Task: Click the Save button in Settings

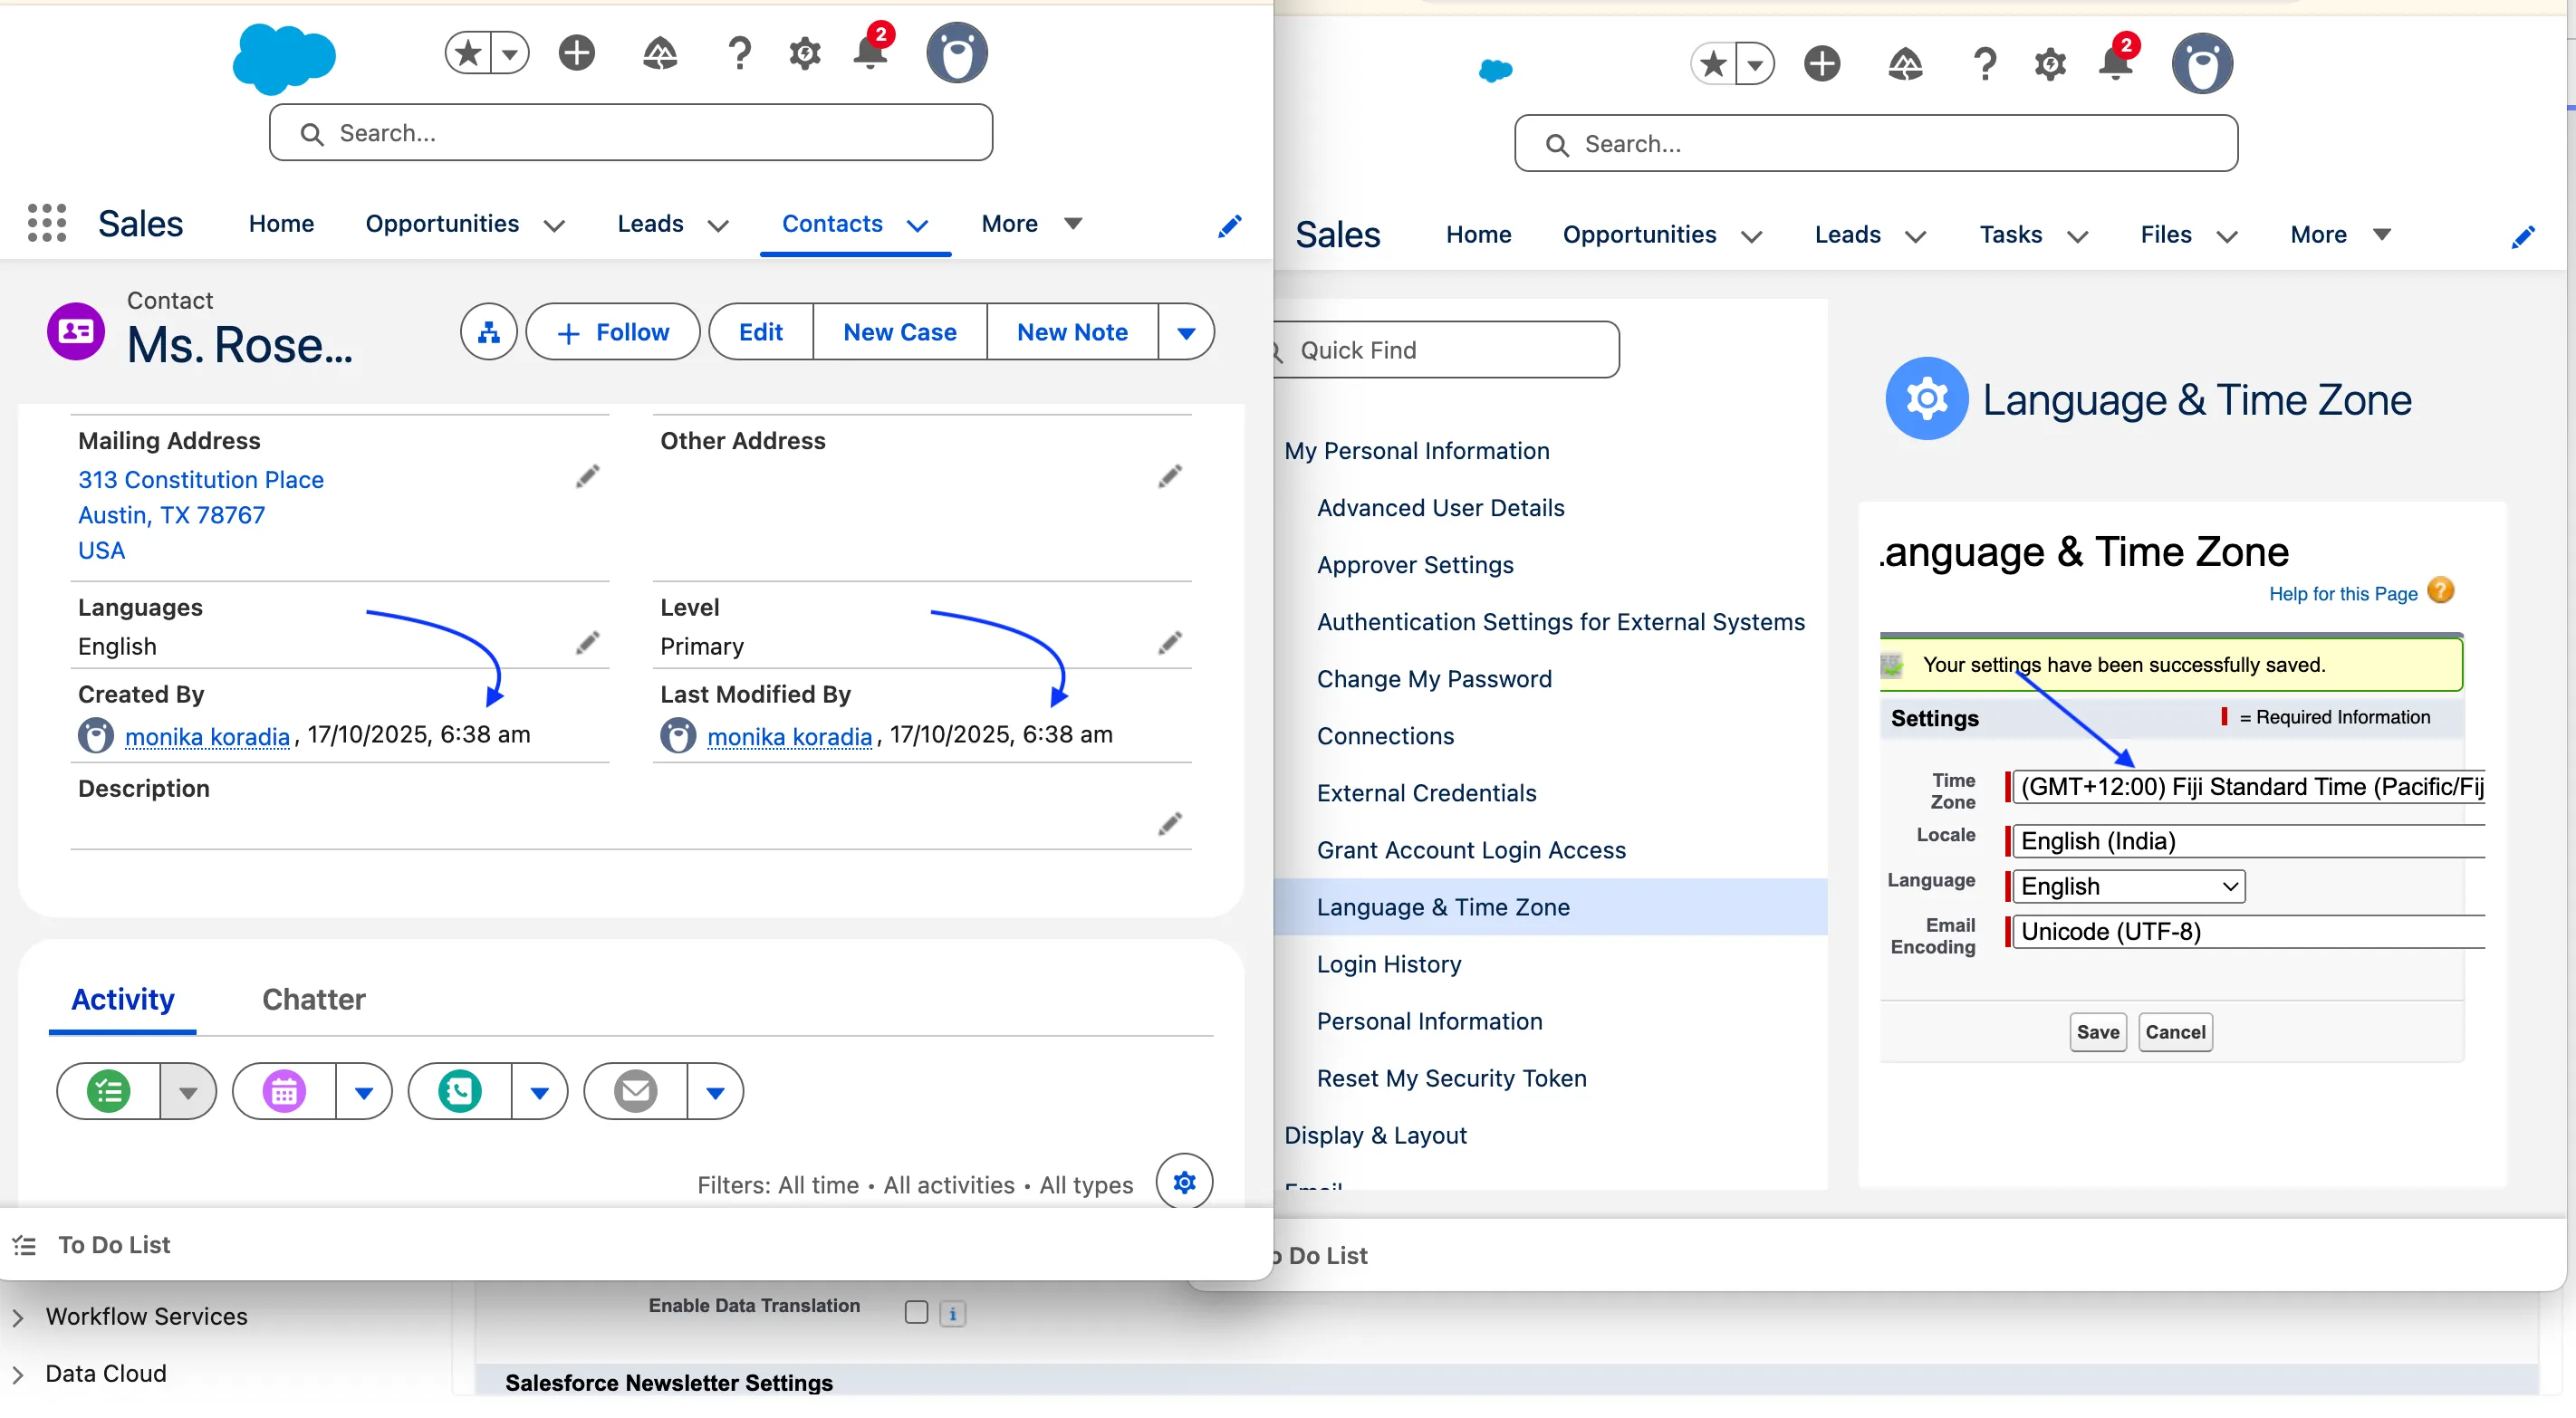Action: tap(2097, 1032)
